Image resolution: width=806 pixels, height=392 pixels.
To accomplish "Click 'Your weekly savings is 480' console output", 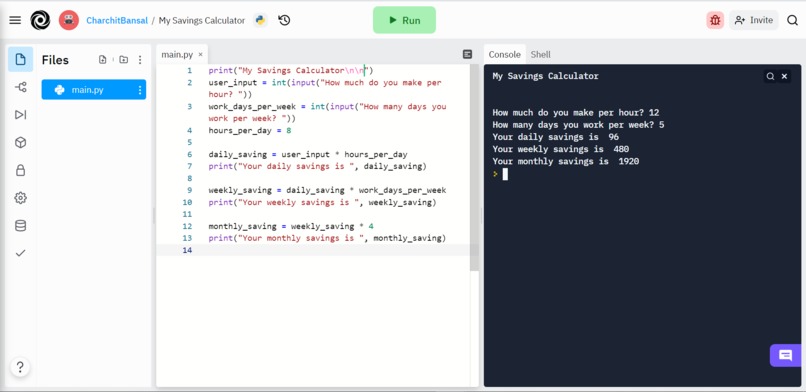I will [560, 150].
